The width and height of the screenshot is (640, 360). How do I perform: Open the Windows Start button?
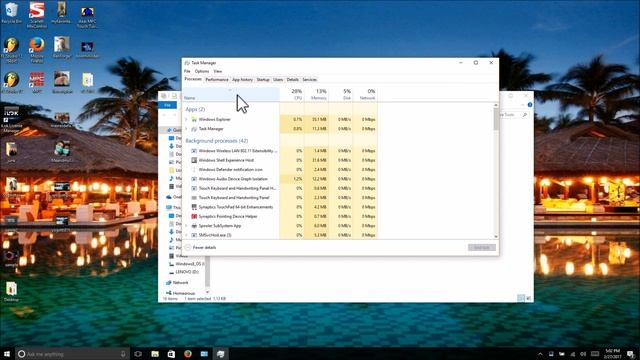[x=7, y=354]
